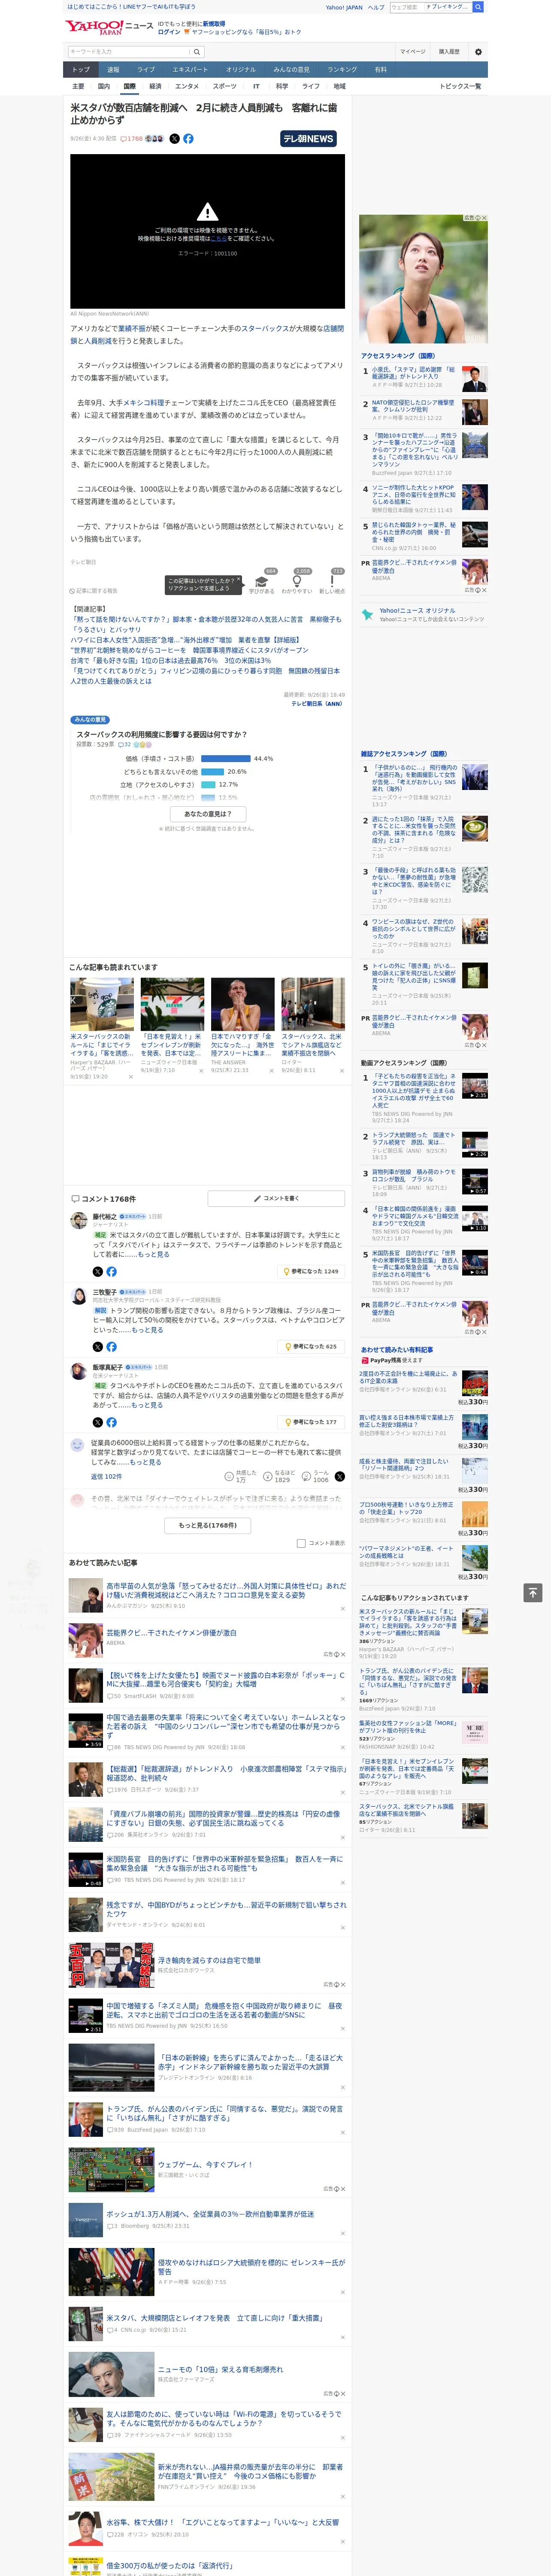This screenshot has height=2576, width=551.
Task: Click the web search magnifier button in header
Action: tap(479, 7)
